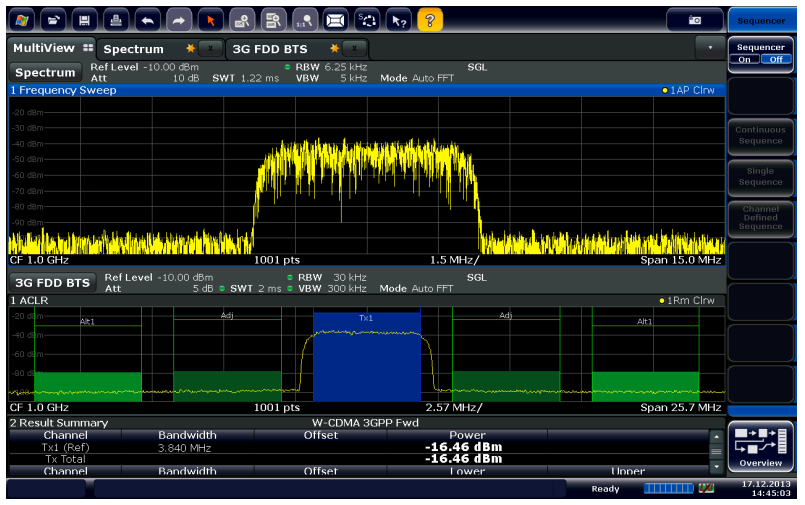Switch to the 3G FDD BTS tab

click(270, 49)
